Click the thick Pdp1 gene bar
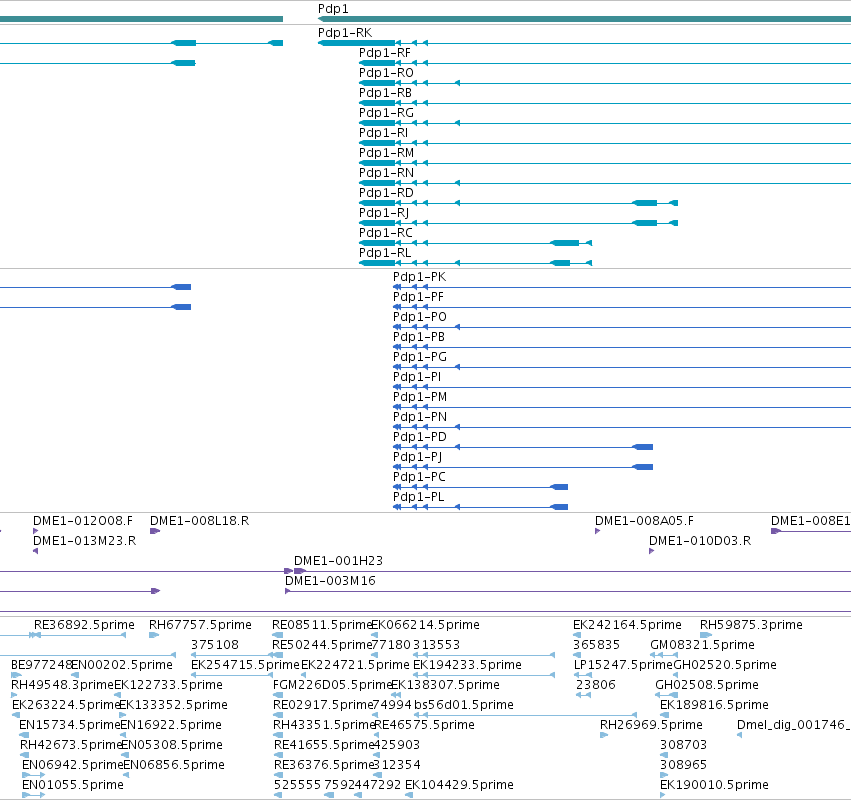851x800 pixels. (584, 20)
